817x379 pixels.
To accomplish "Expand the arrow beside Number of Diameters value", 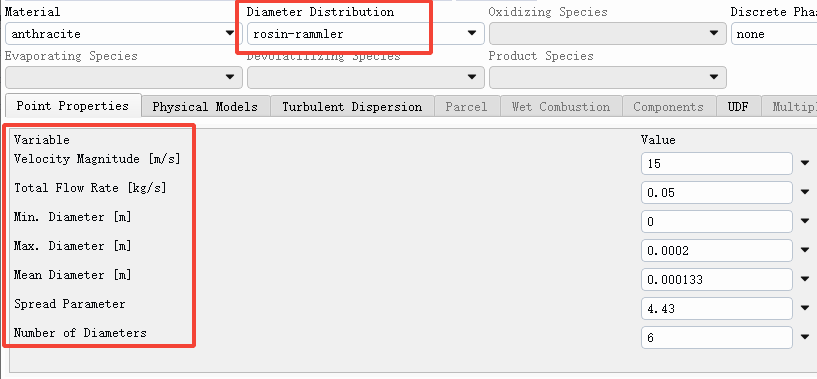I will 805,338.
